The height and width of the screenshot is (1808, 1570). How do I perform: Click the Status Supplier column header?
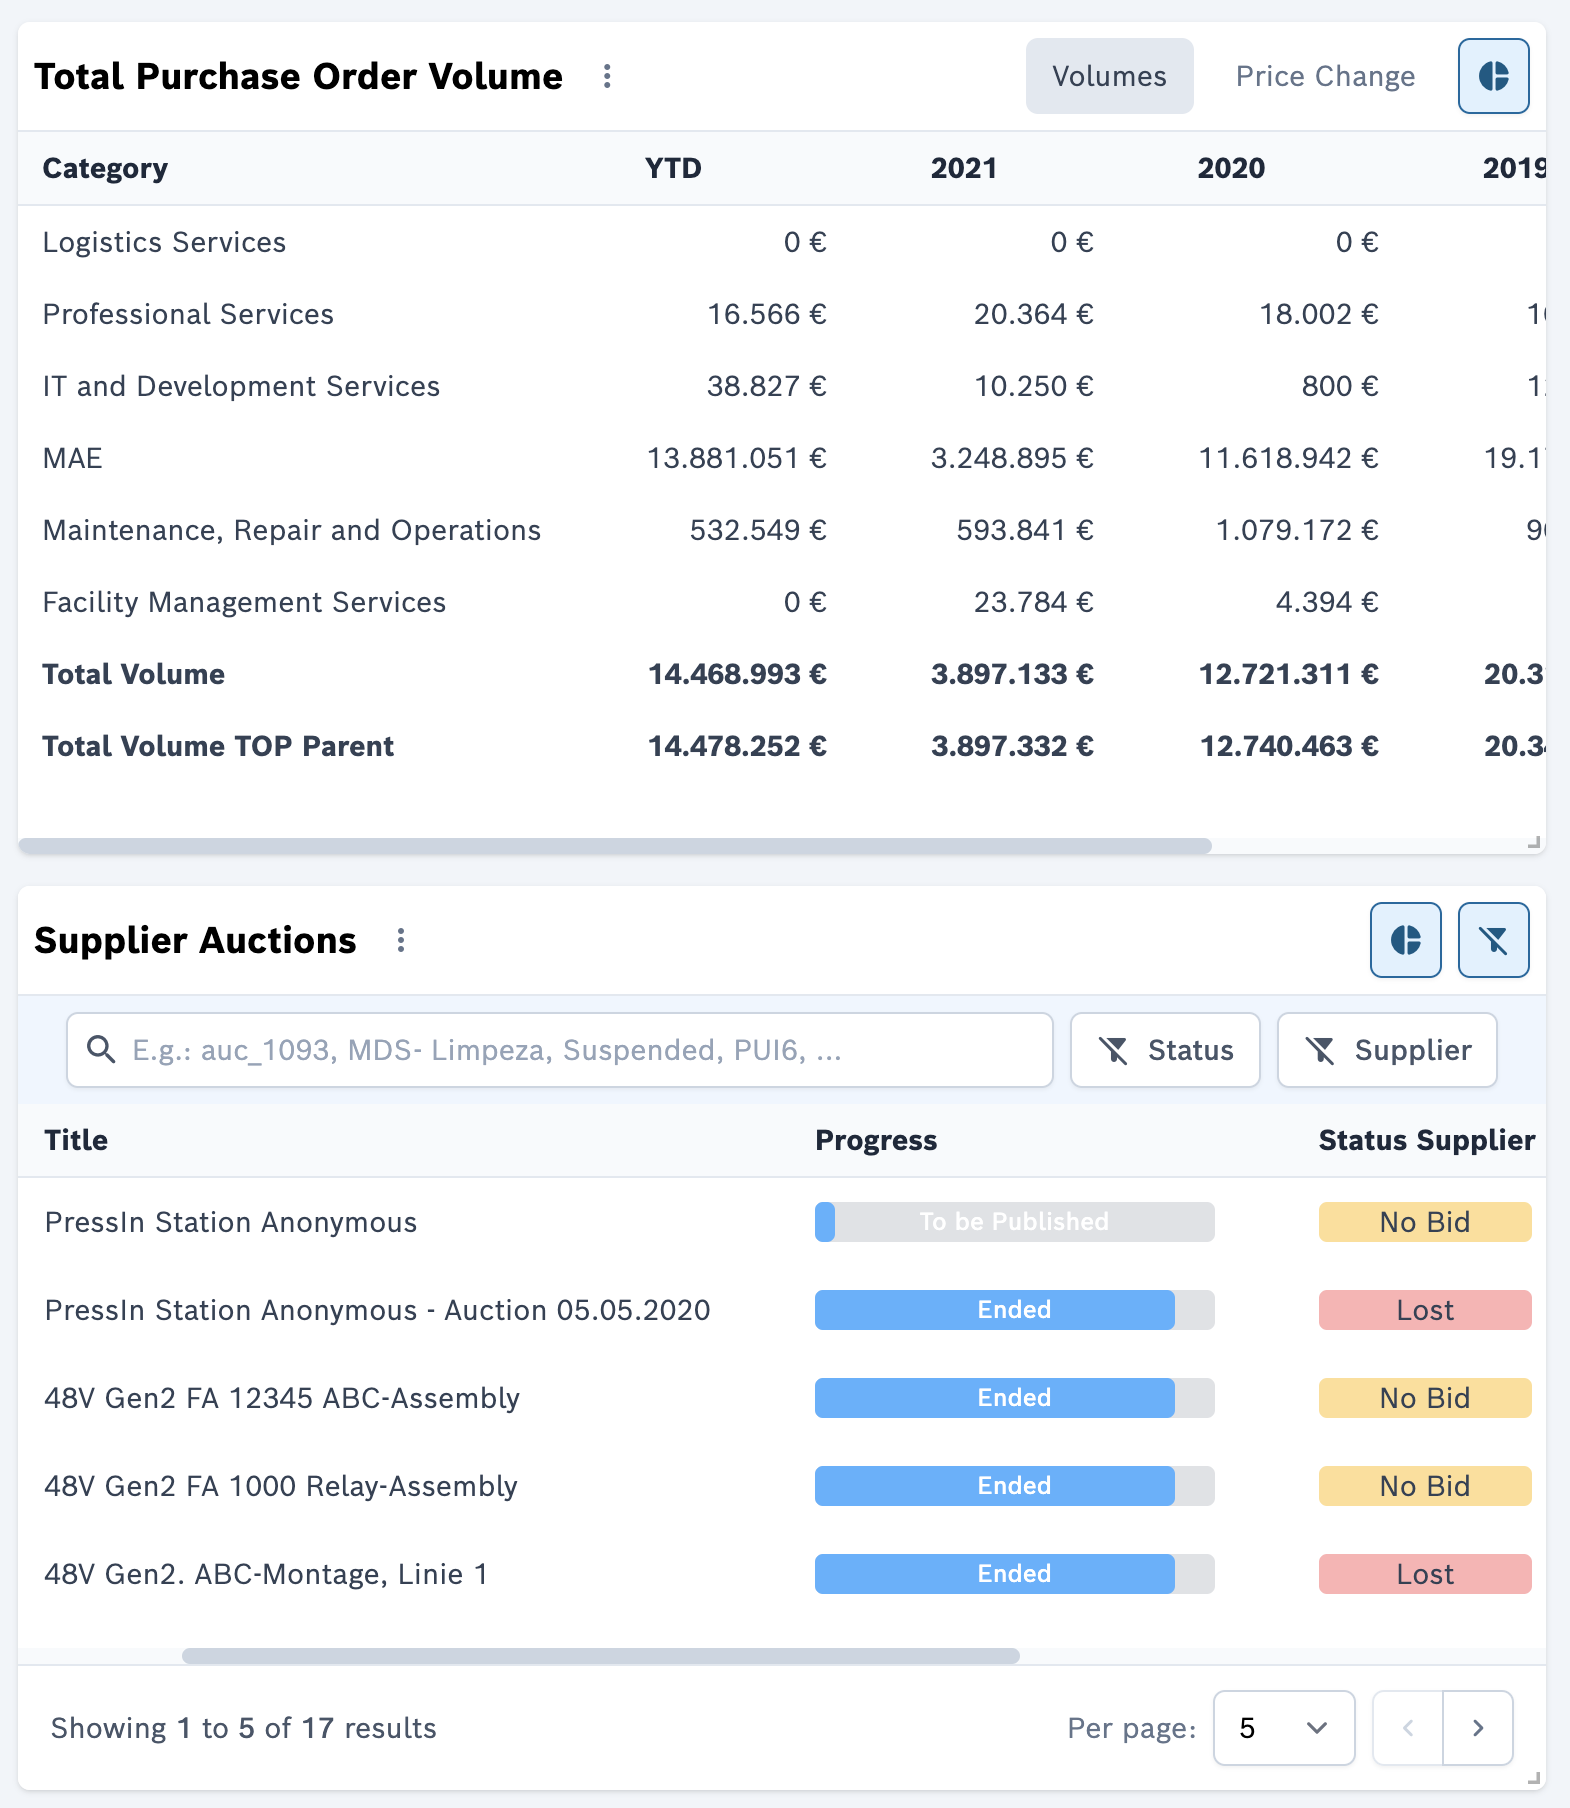click(1426, 1140)
